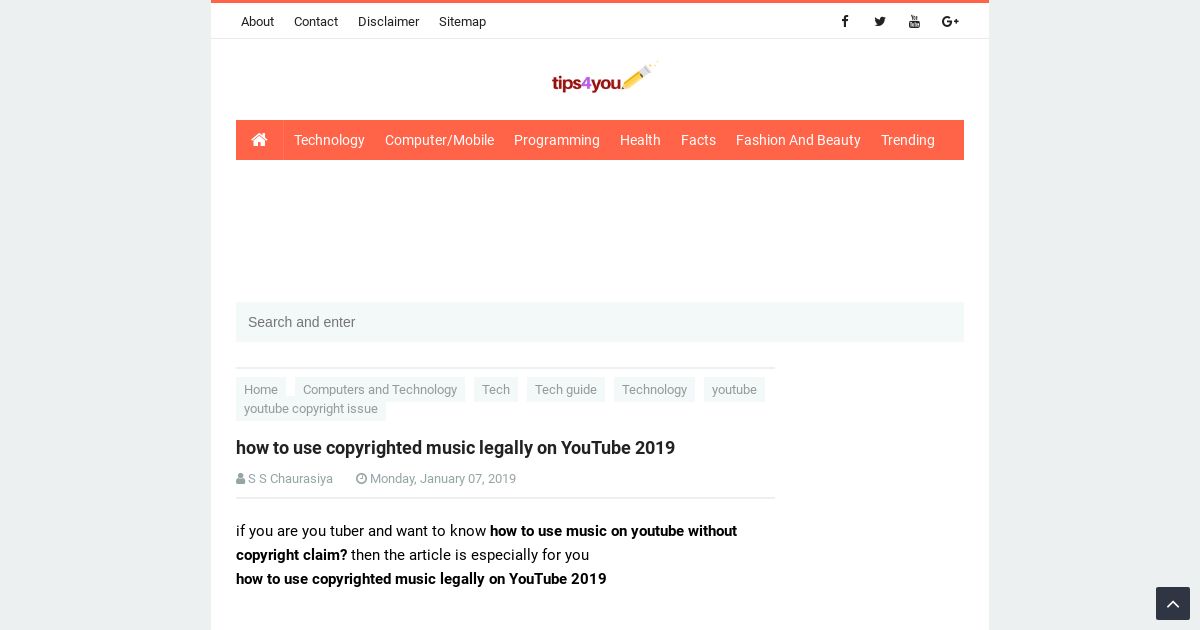This screenshot has height=630, width=1200.
Task: Open the Twitter social icon
Action: pyautogui.click(x=880, y=21)
